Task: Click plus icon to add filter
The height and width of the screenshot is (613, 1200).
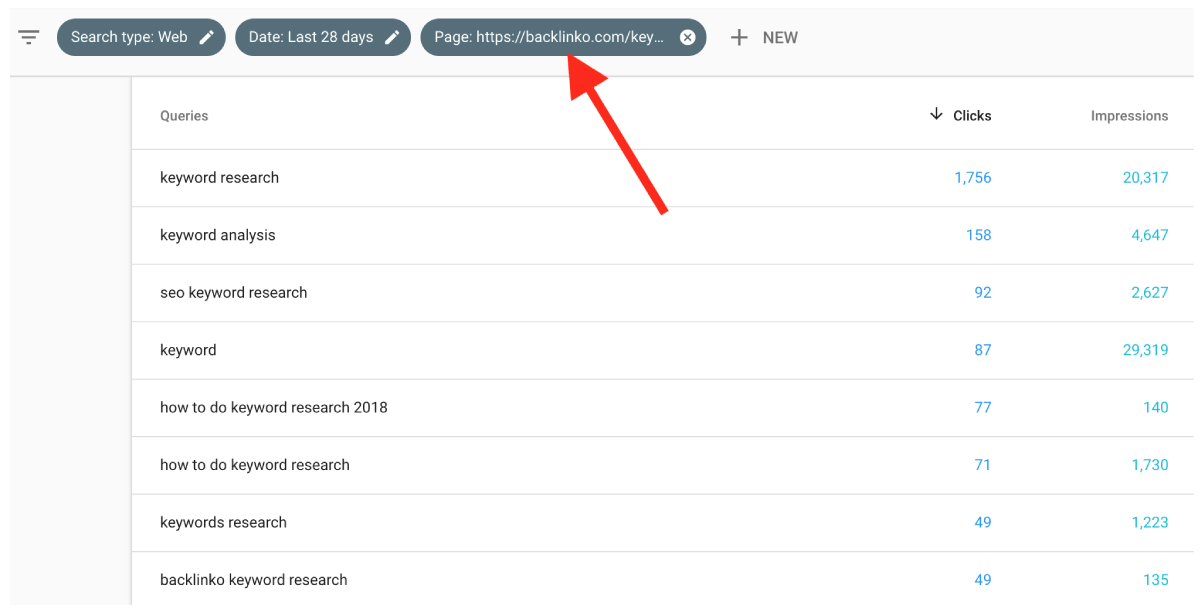Action: click(739, 37)
